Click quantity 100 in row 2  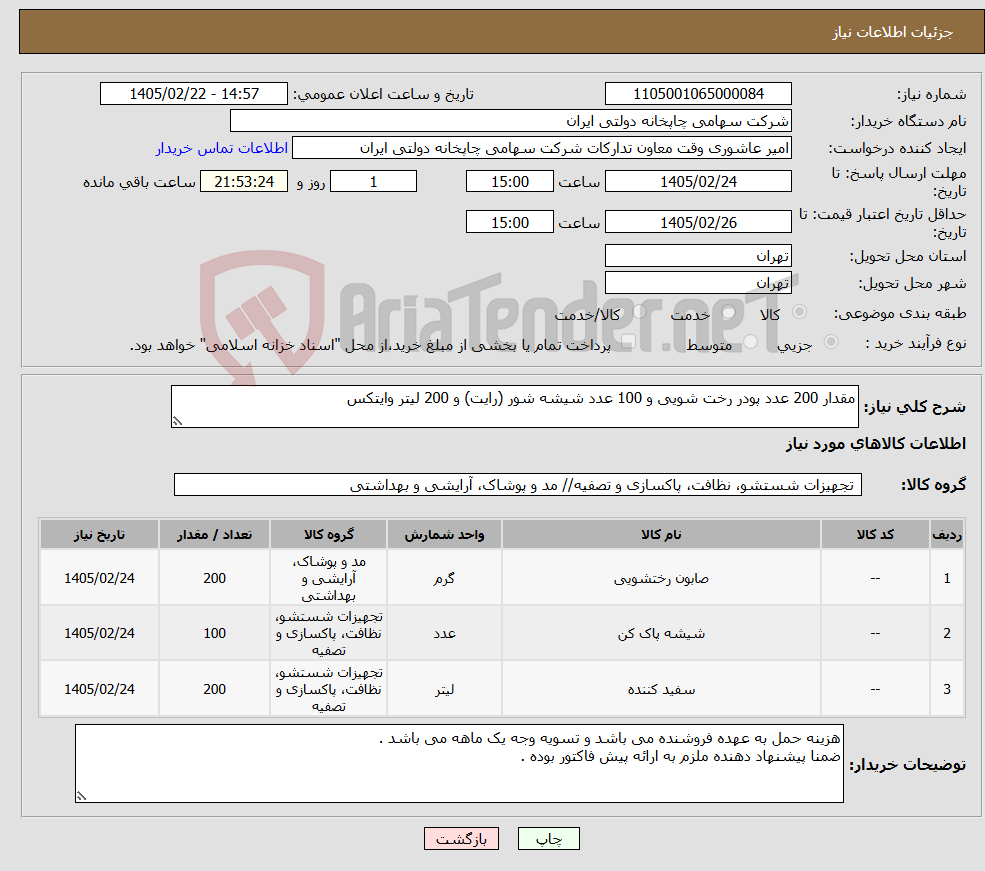point(214,634)
